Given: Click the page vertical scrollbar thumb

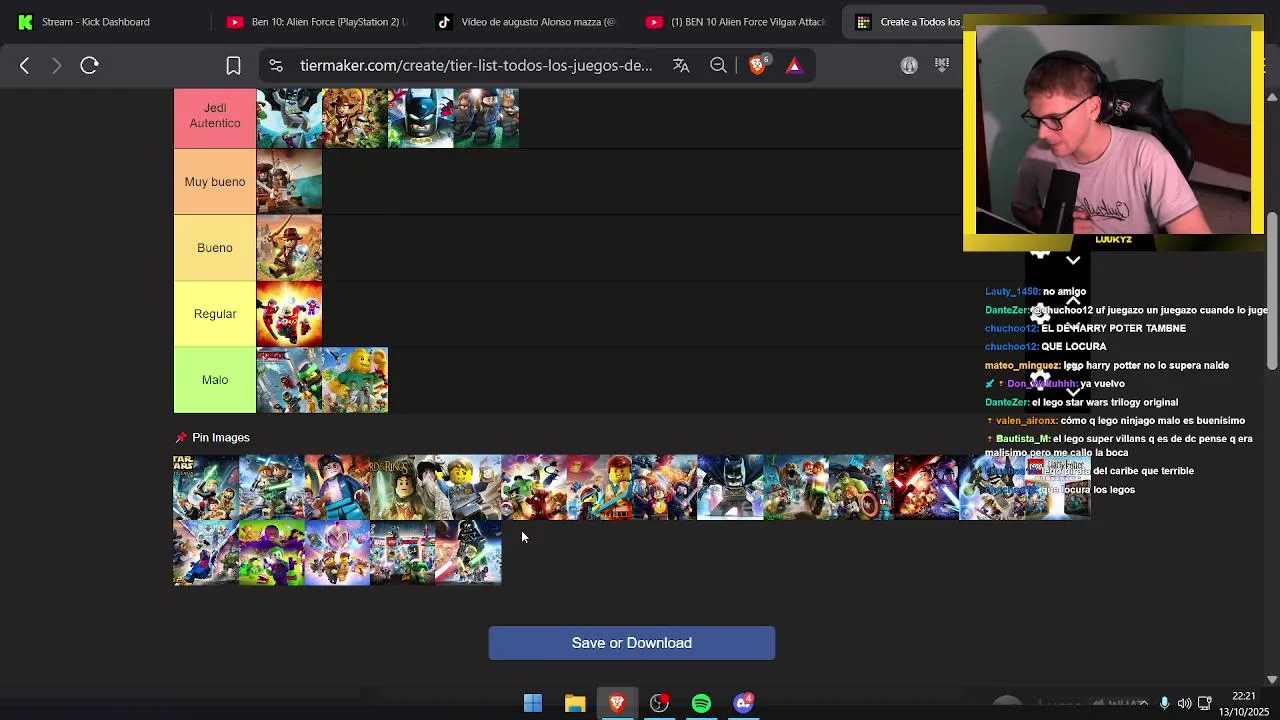Looking at the screenshot, I should [1272, 290].
